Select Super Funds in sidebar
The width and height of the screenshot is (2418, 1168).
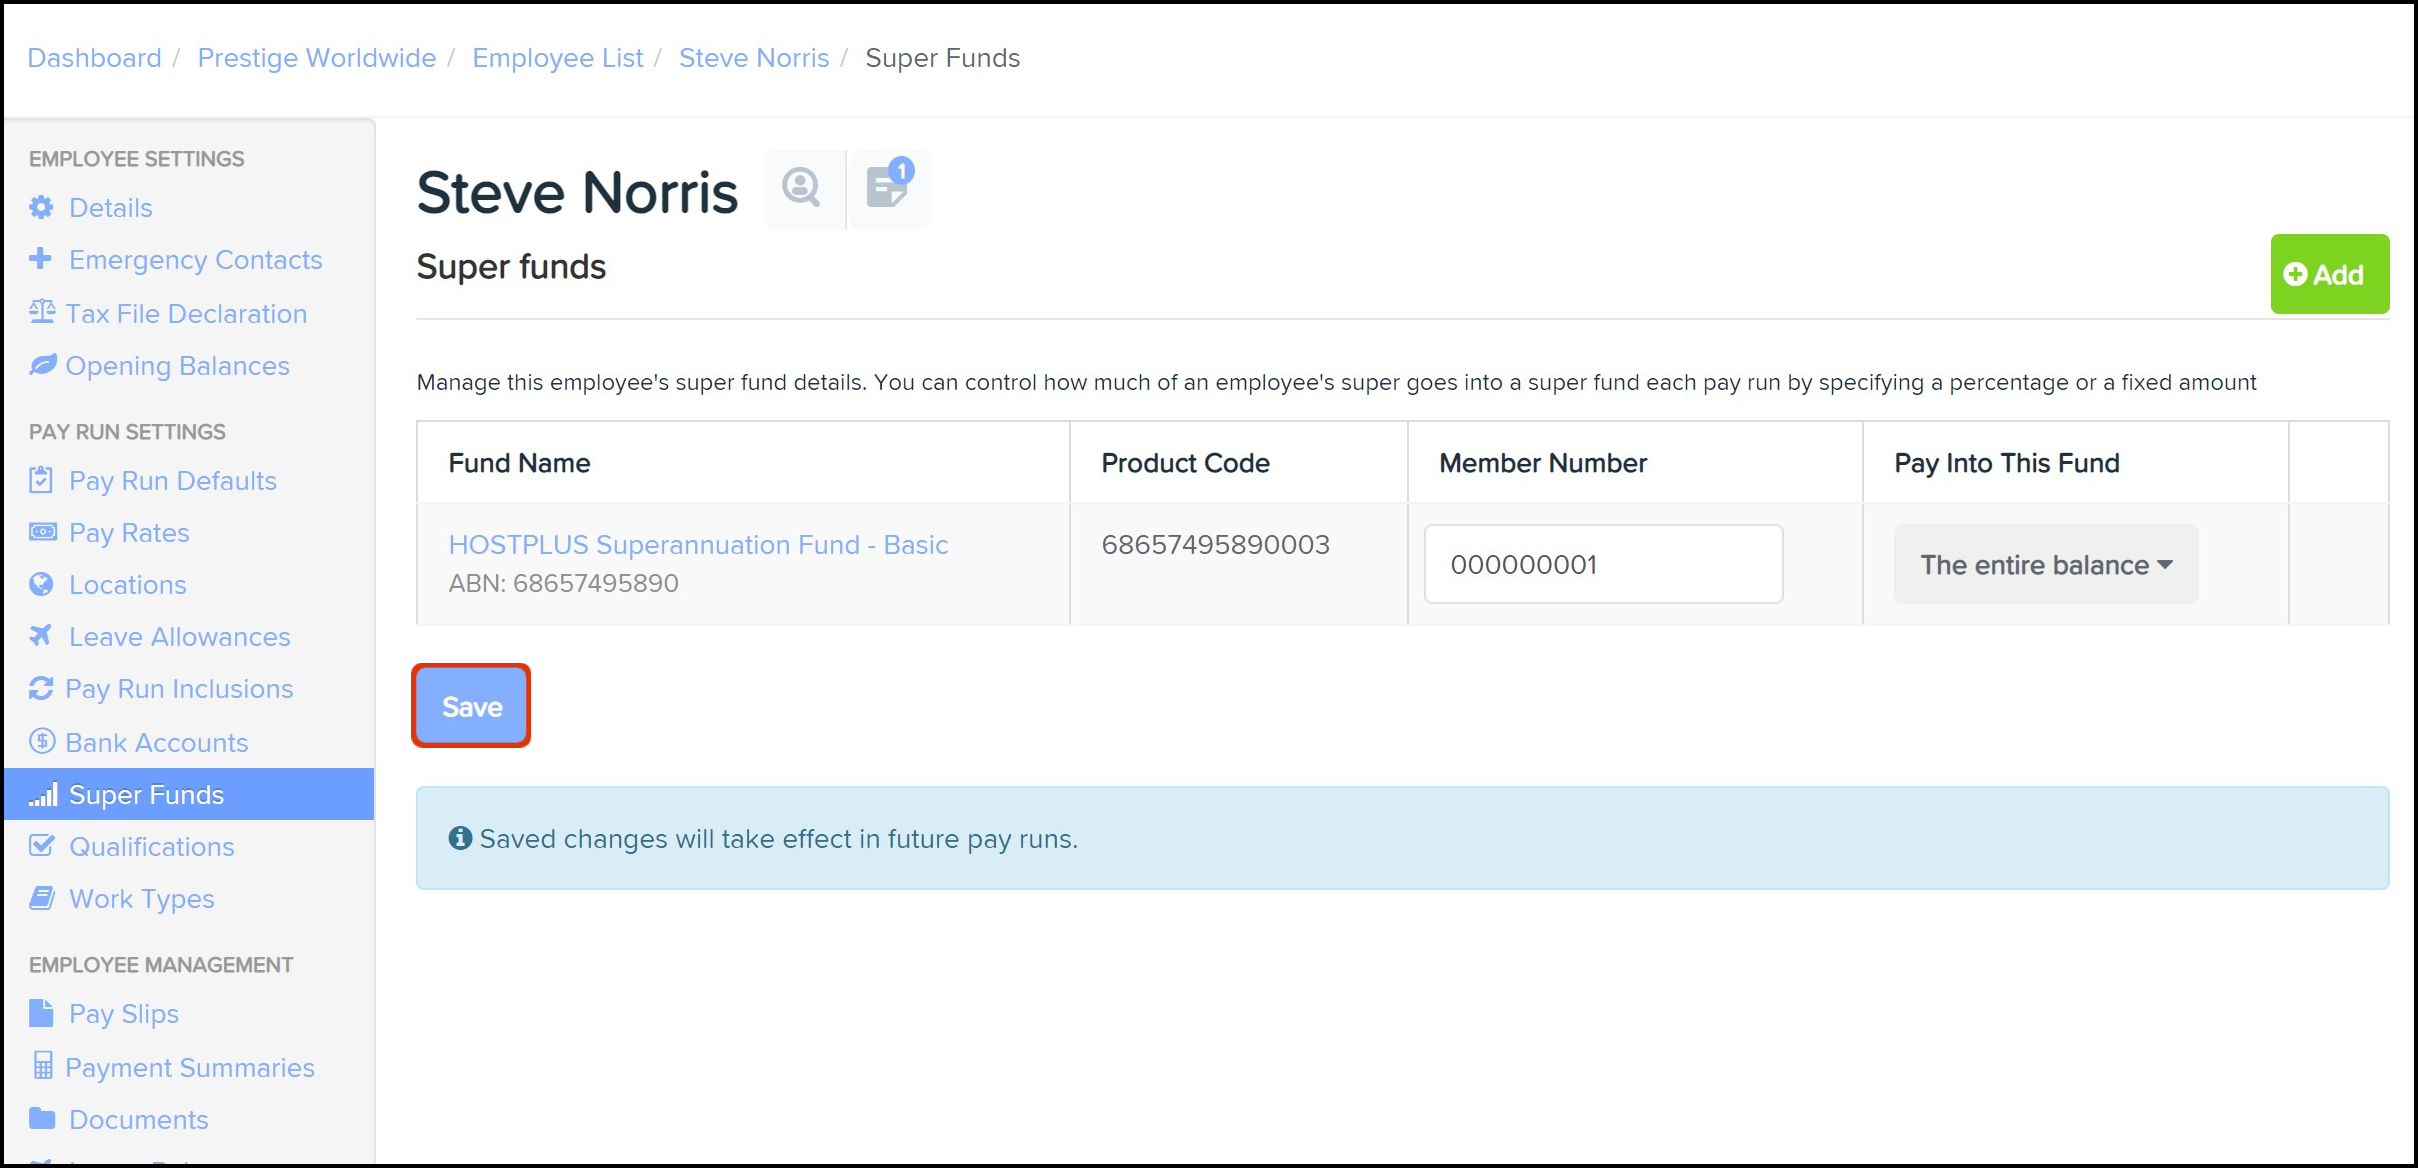(146, 795)
